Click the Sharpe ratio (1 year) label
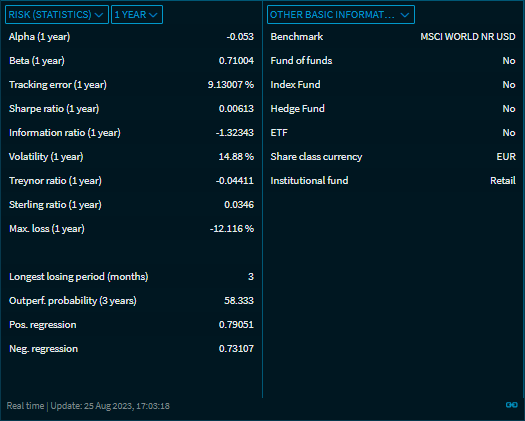Image resolution: width=525 pixels, height=421 pixels. [54, 109]
